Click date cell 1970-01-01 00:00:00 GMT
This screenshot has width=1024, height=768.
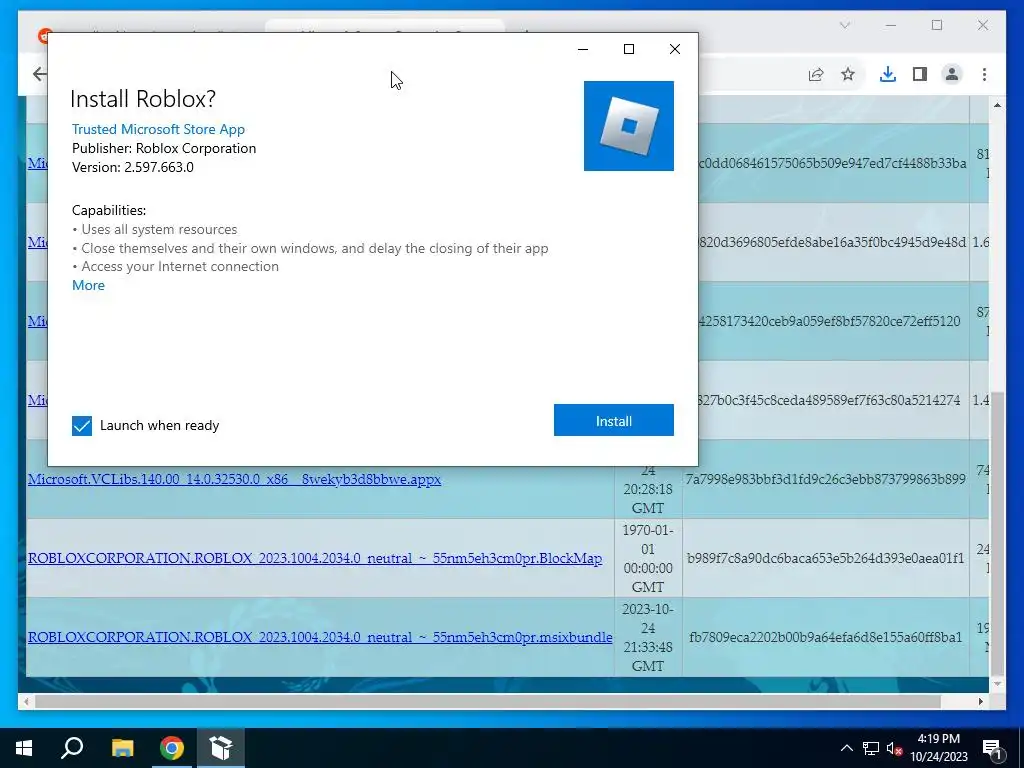[x=647, y=558]
